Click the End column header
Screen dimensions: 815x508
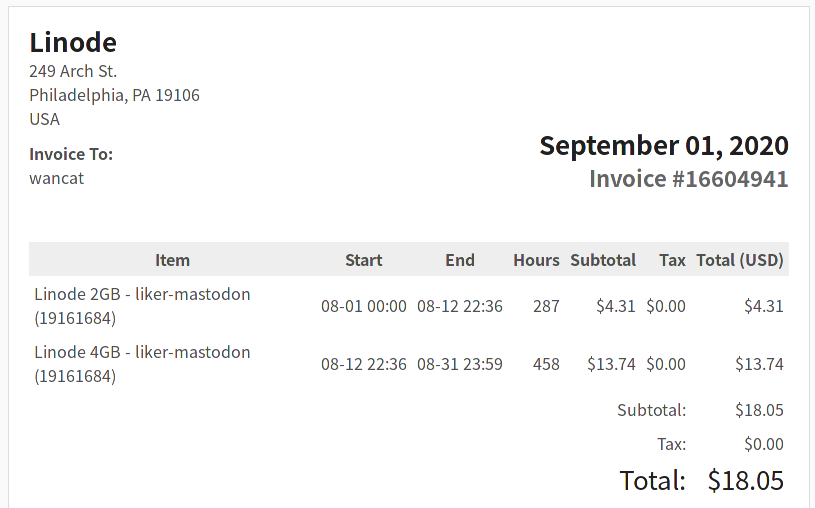pos(459,259)
